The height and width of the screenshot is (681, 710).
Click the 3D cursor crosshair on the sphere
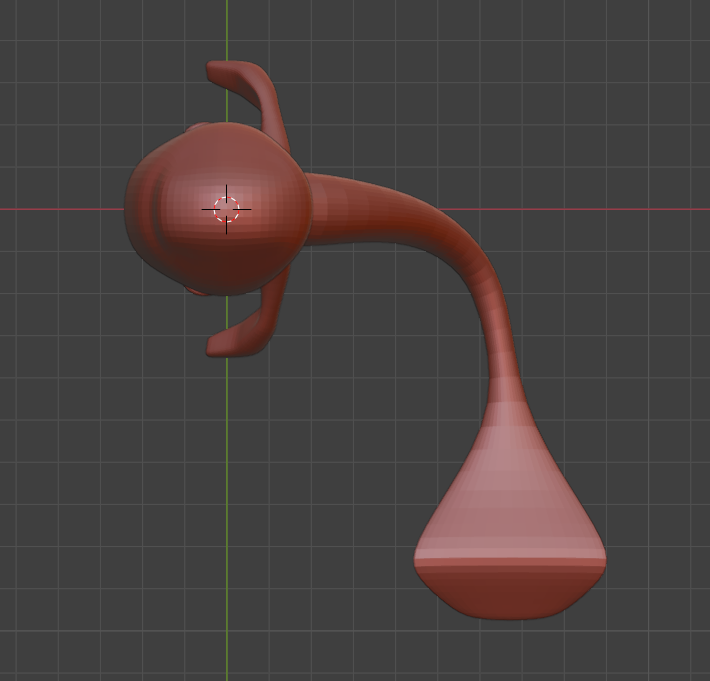[226, 209]
